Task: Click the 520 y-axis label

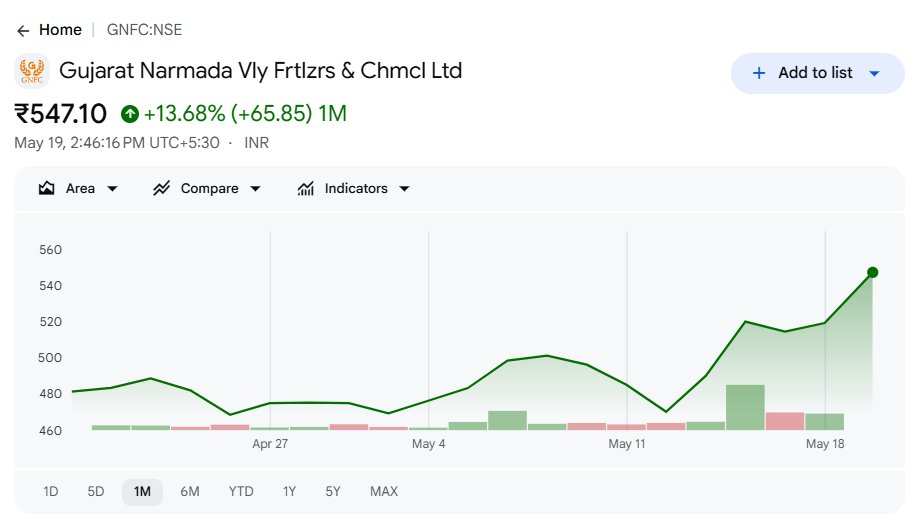Action: pyautogui.click(x=50, y=322)
